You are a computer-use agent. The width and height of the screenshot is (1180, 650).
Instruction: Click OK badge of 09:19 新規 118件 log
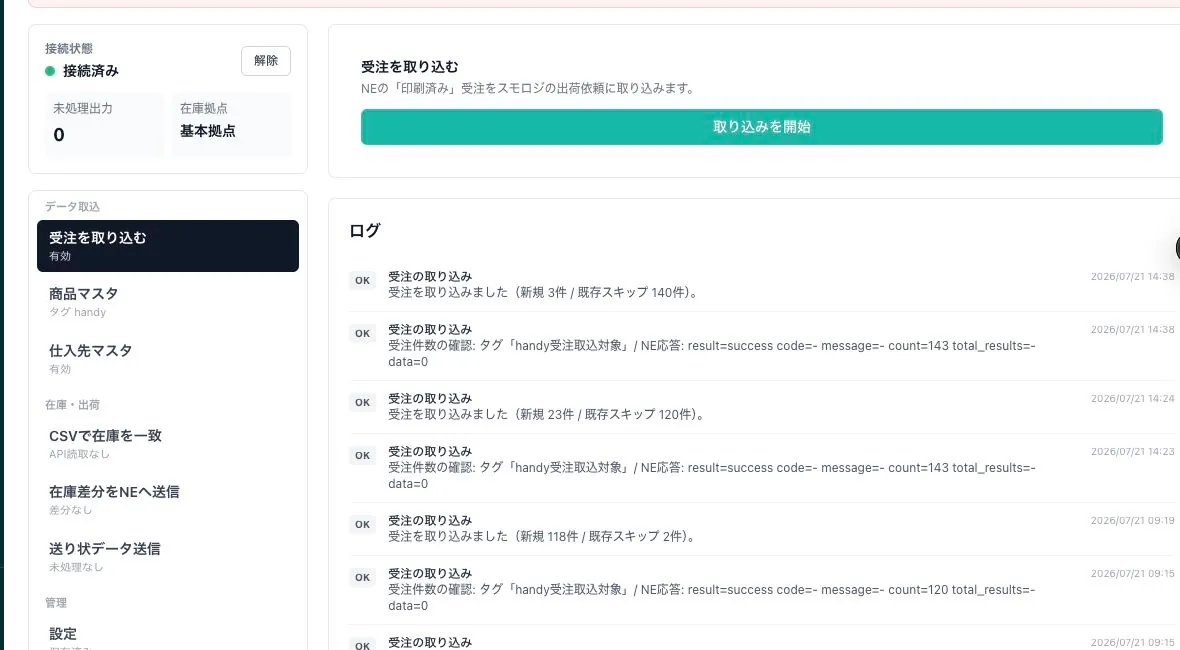(363, 524)
